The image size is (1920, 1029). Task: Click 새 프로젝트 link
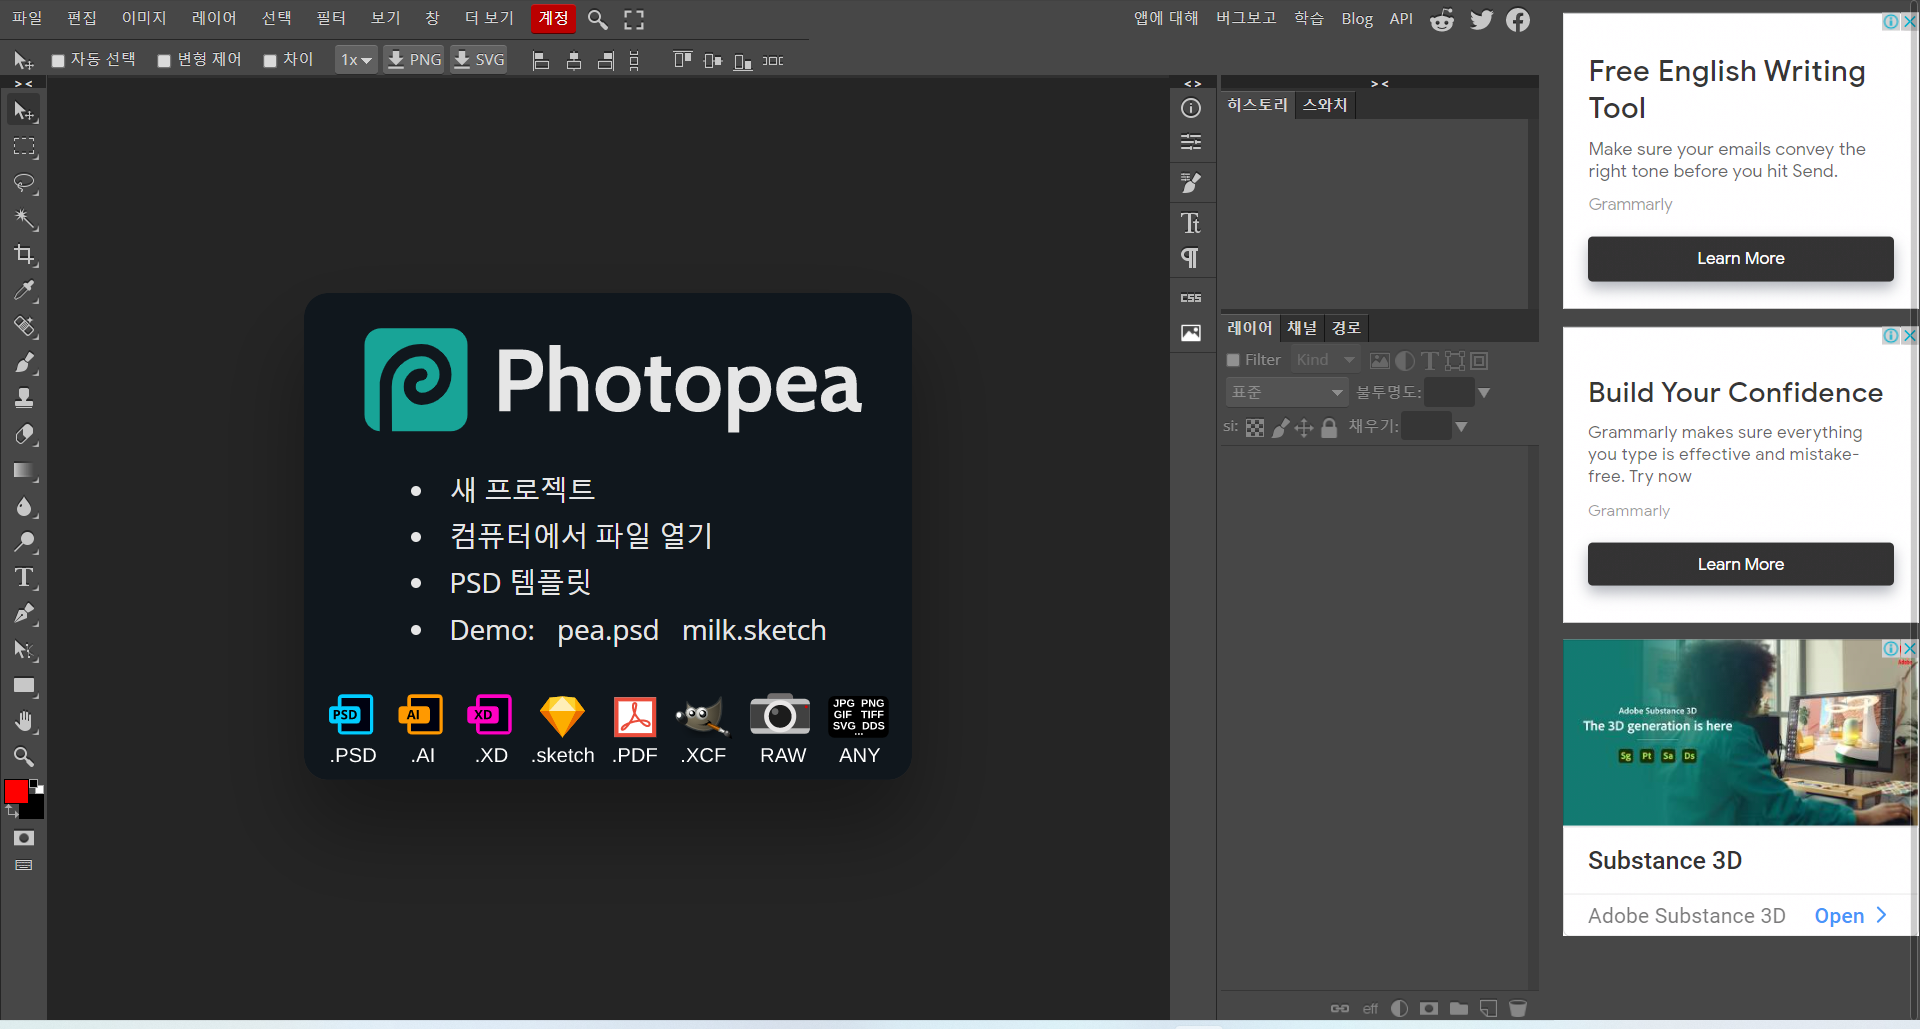click(x=522, y=489)
